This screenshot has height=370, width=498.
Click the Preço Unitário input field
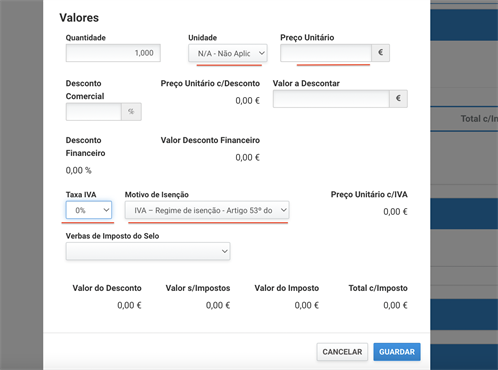(326, 53)
